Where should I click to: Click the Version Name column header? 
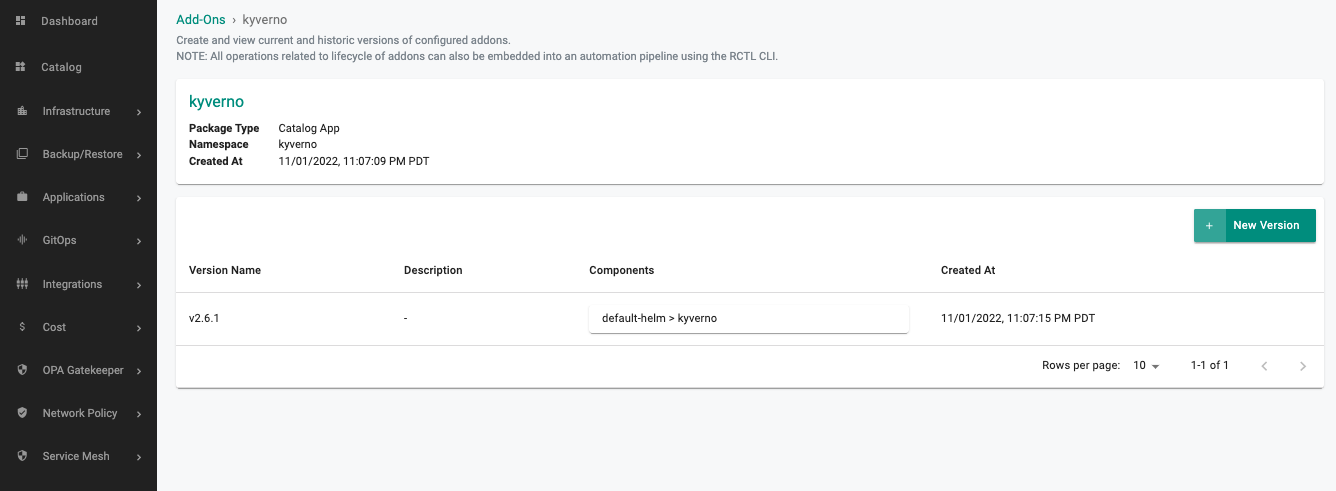[225, 270]
